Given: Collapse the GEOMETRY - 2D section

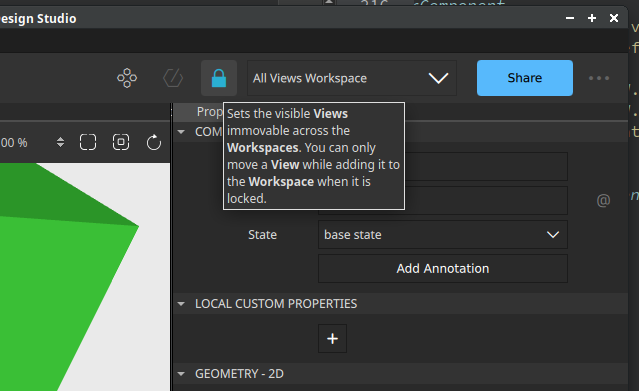Looking at the screenshot, I should pos(181,373).
